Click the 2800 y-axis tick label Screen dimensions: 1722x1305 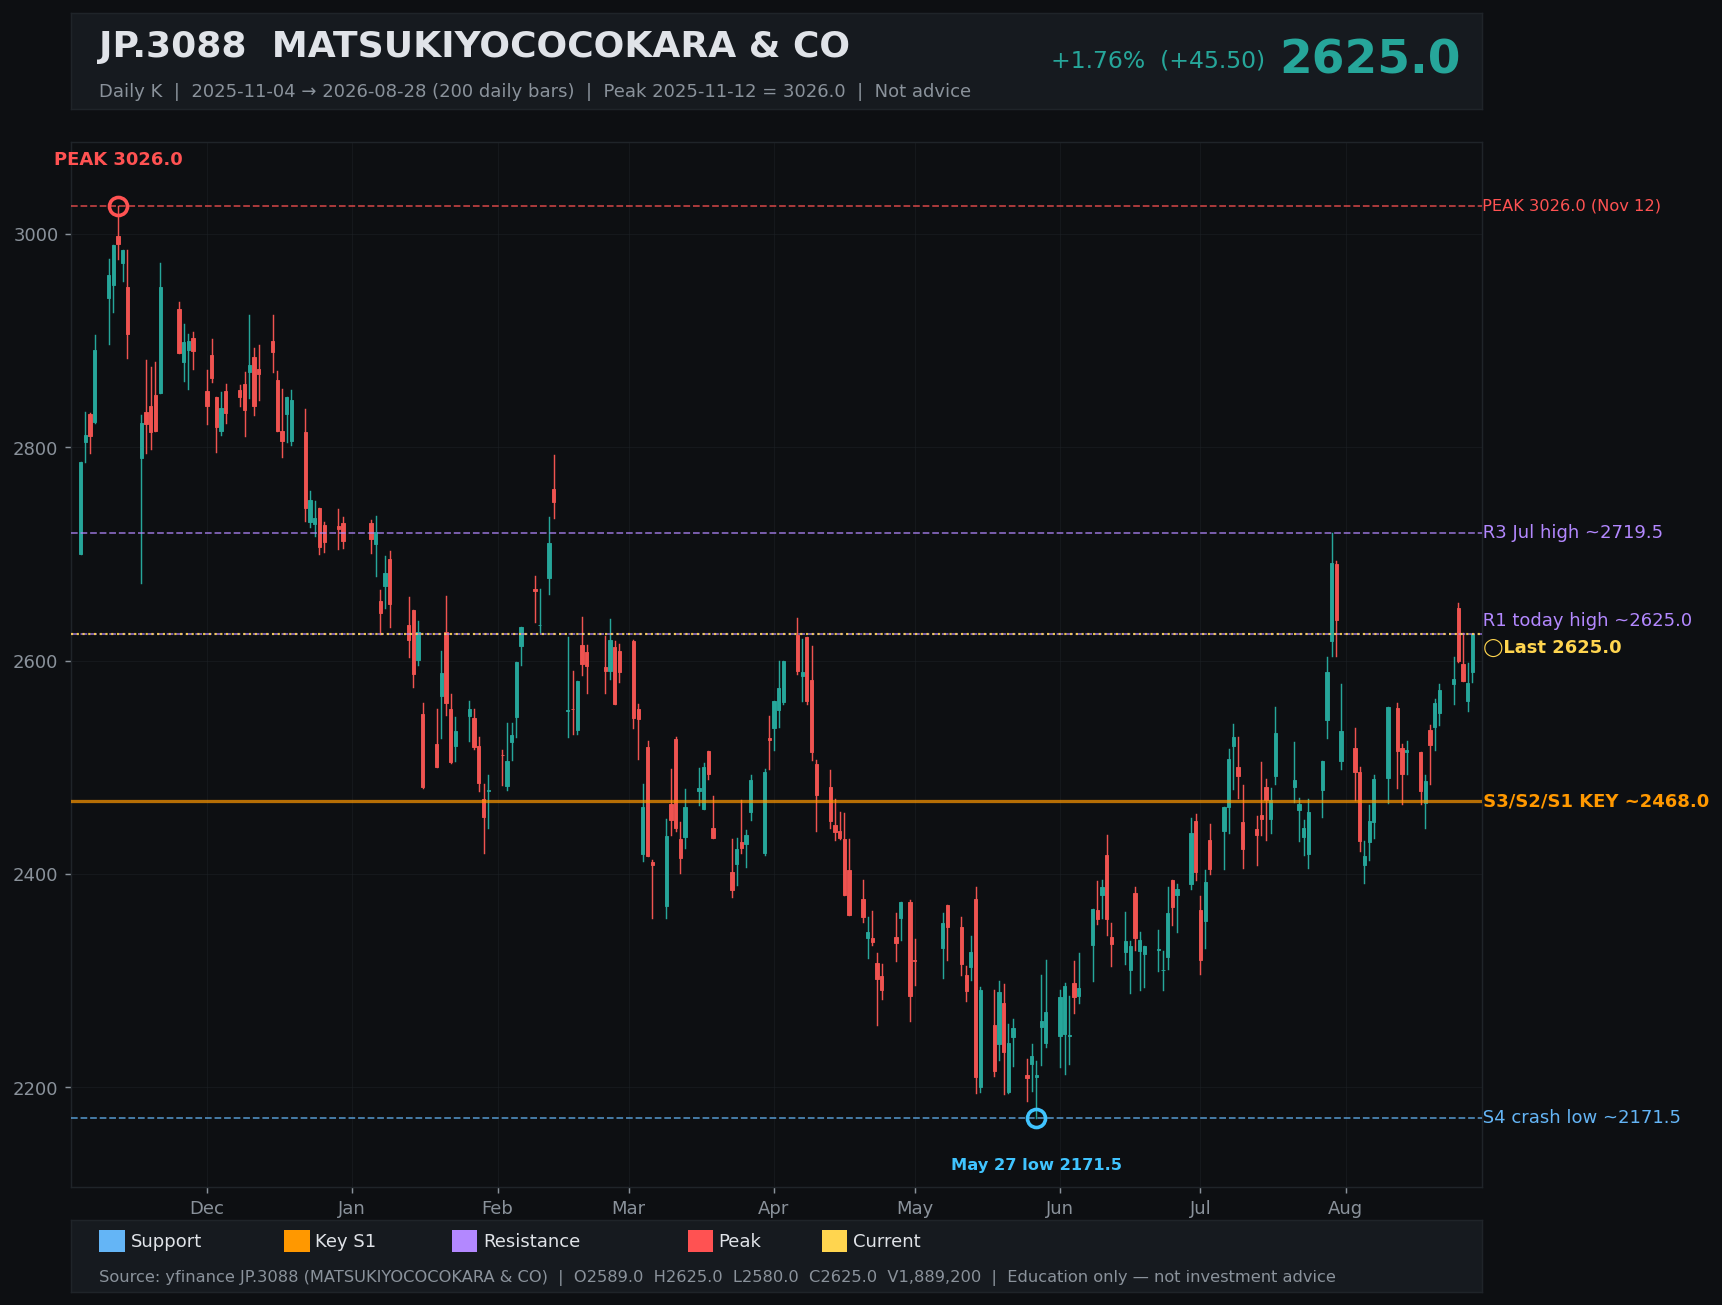36,448
